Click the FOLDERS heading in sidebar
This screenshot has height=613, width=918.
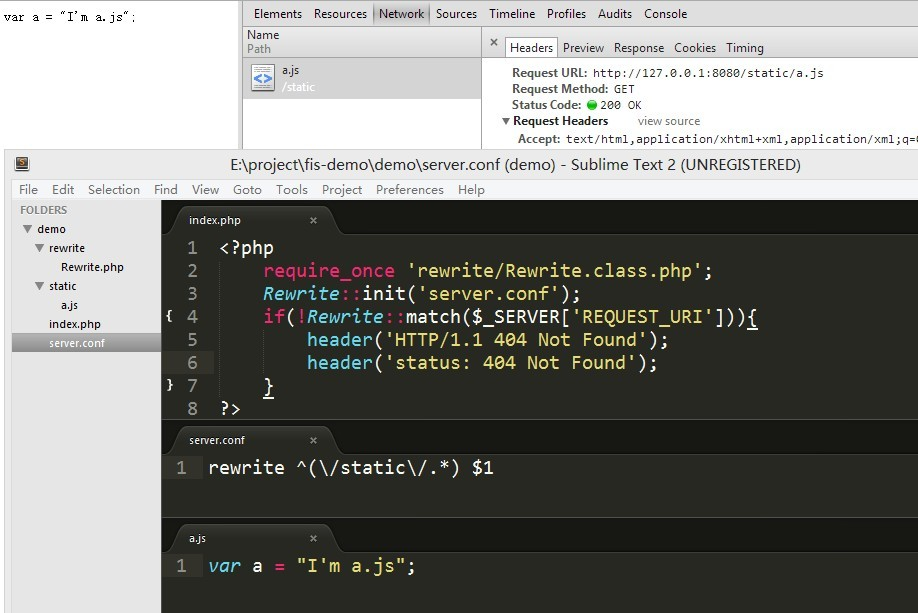coord(43,210)
